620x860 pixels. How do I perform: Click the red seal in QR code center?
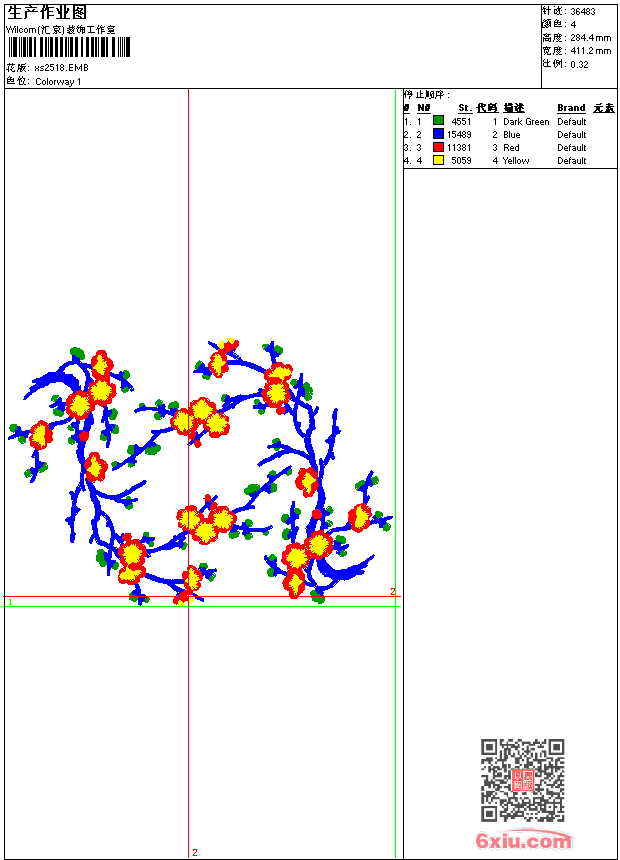pos(522,781)
